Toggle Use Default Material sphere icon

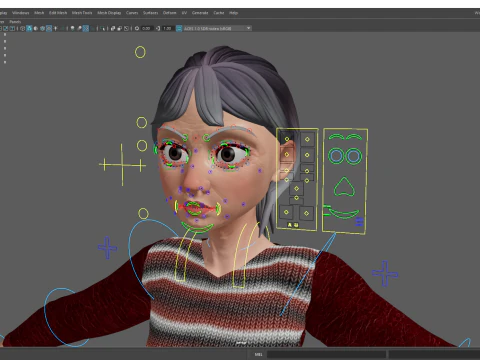click(36, 28)
